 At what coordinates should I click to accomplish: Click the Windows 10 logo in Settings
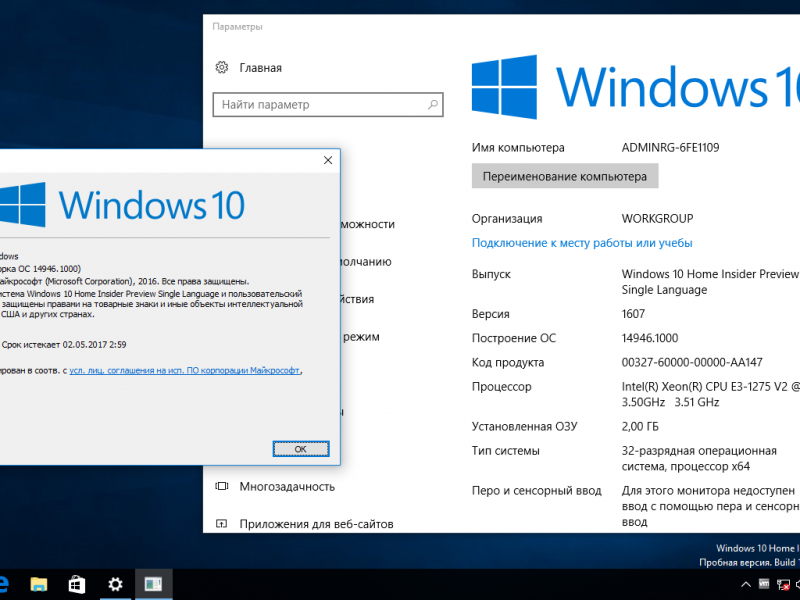(636, 87)
